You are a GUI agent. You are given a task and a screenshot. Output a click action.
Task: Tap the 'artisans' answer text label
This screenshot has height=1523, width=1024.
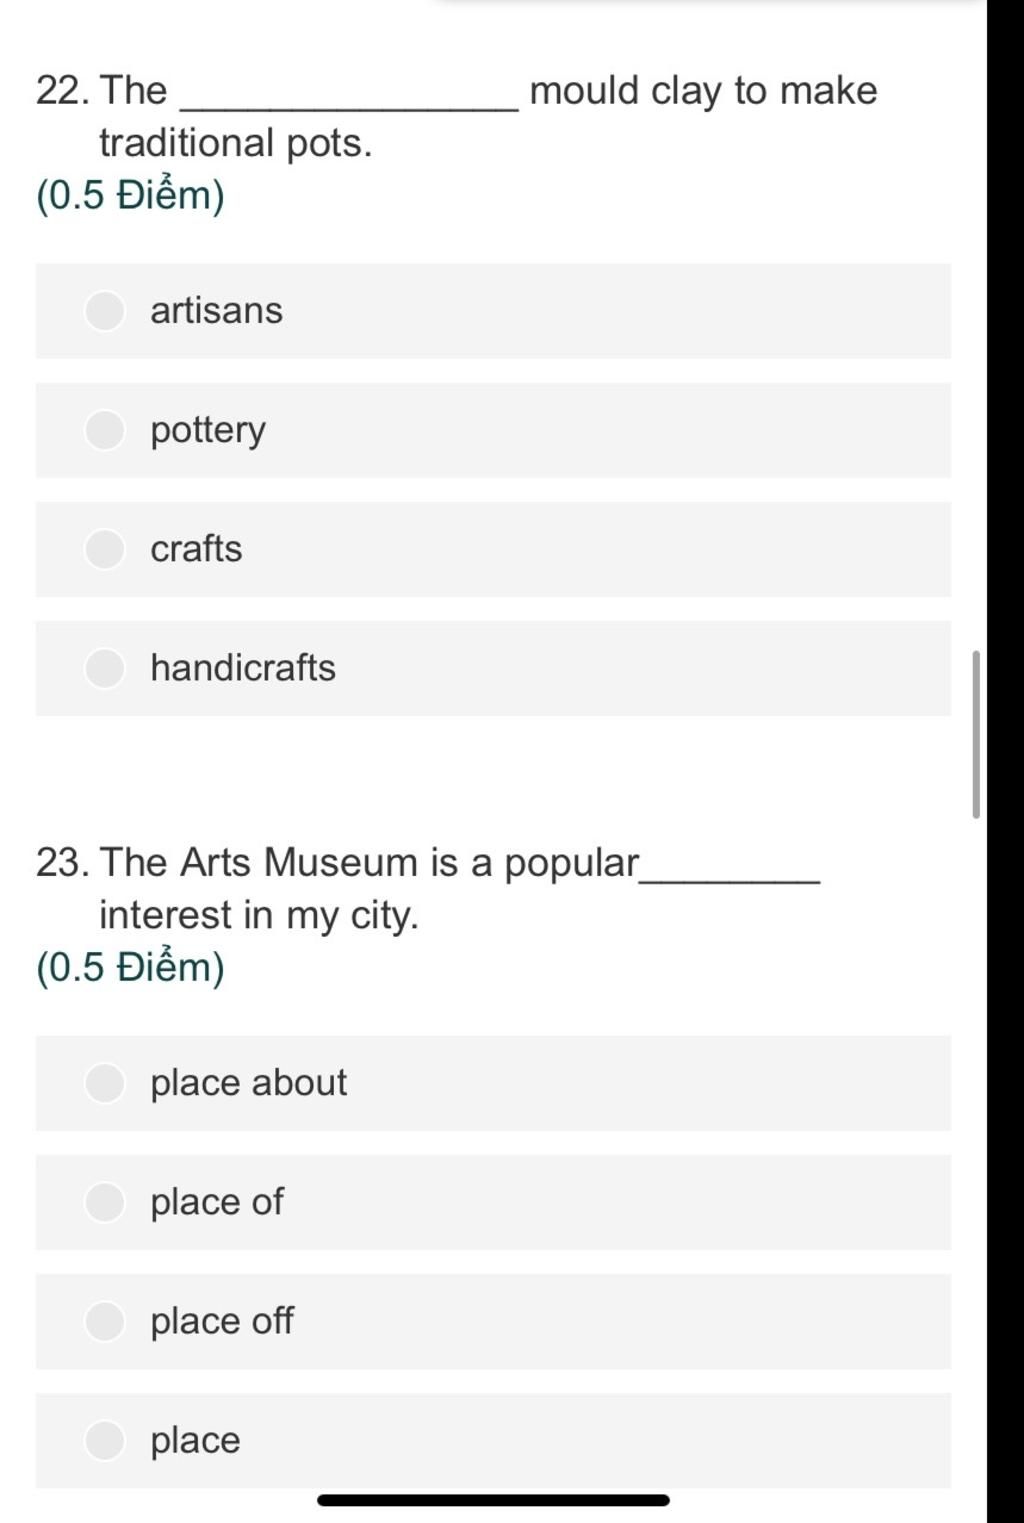click(x=217, y=311)
